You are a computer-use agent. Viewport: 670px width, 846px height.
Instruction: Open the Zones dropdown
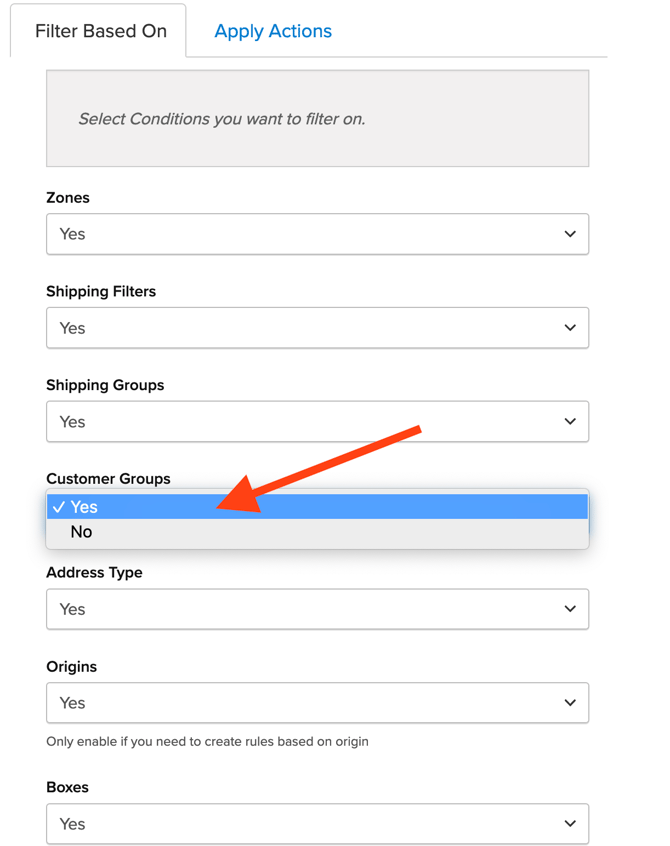coord(317,234)
